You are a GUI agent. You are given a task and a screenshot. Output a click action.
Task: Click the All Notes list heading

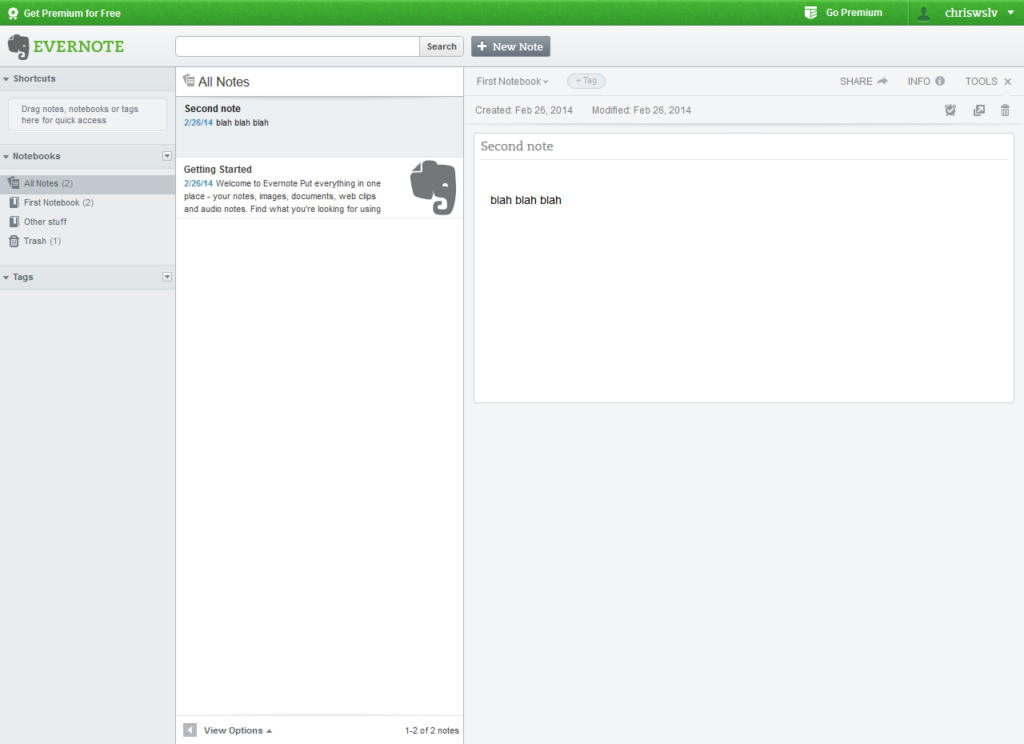click(223, 82)
